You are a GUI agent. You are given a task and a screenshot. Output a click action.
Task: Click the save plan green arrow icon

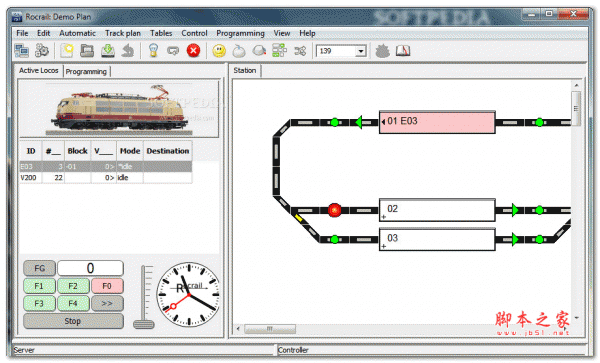[x=108, y=50]
